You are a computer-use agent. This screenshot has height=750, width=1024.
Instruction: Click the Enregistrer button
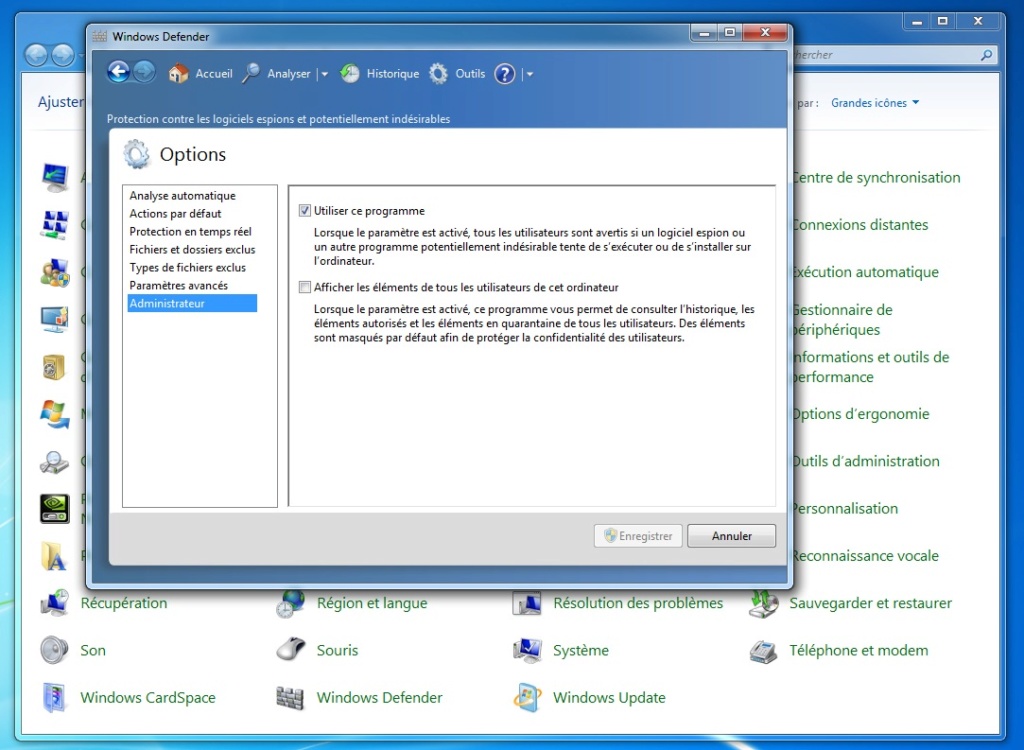point(638,536)
